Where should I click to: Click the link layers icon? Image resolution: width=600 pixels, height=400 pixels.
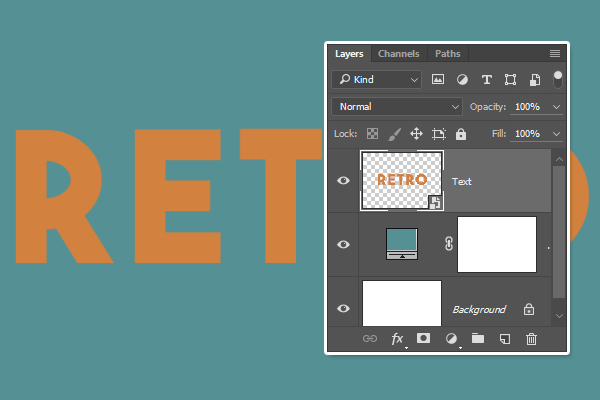[x=370, y=338]
